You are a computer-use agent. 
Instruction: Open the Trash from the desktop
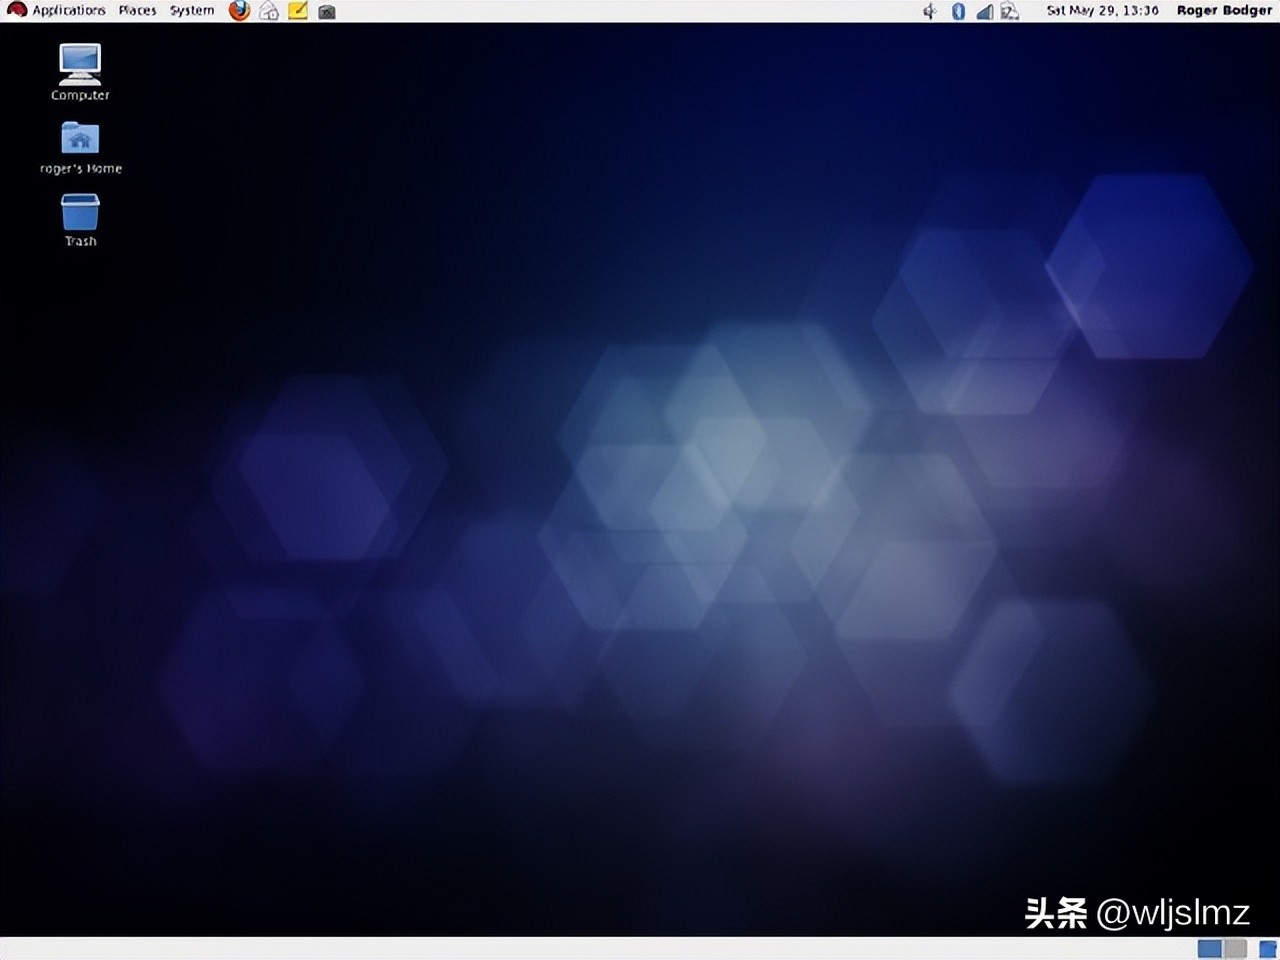pos(78,213)
